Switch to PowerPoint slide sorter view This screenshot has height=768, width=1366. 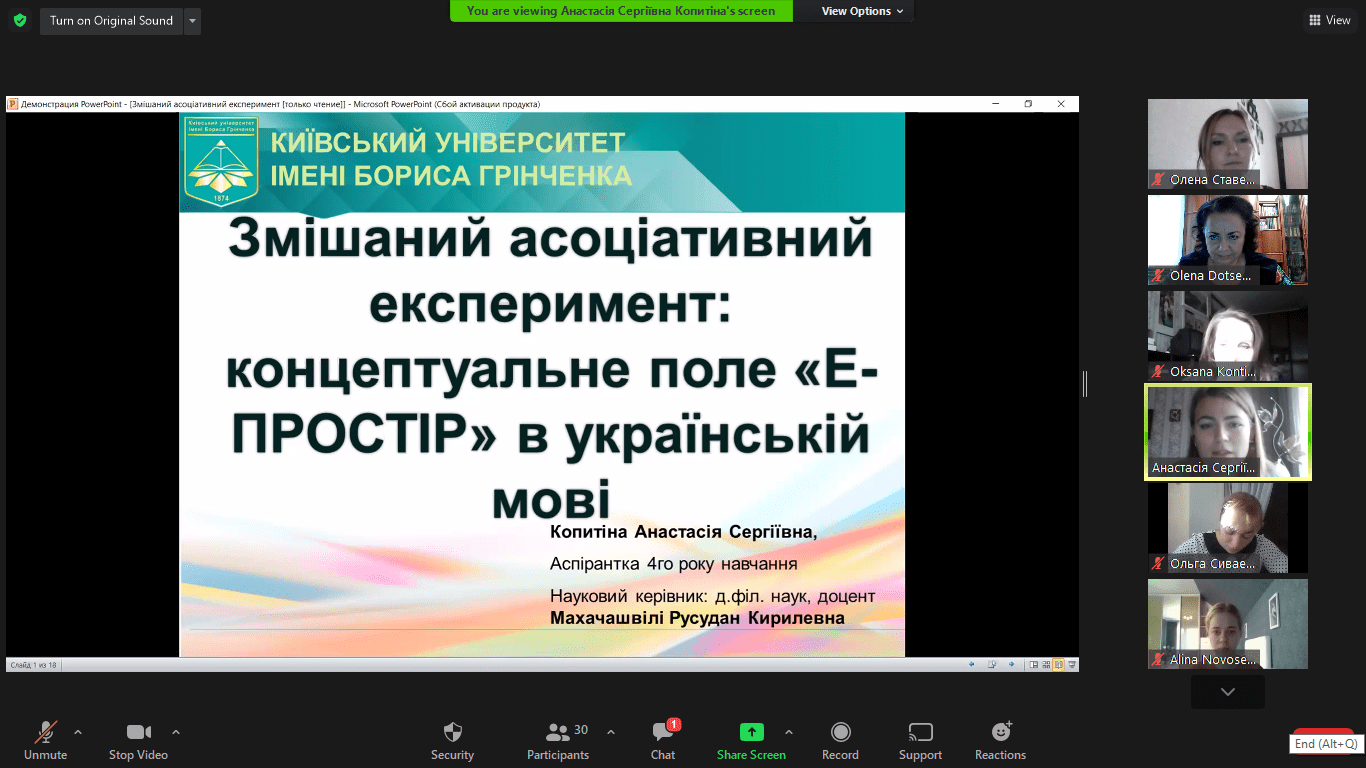[x=1046, y=664]
